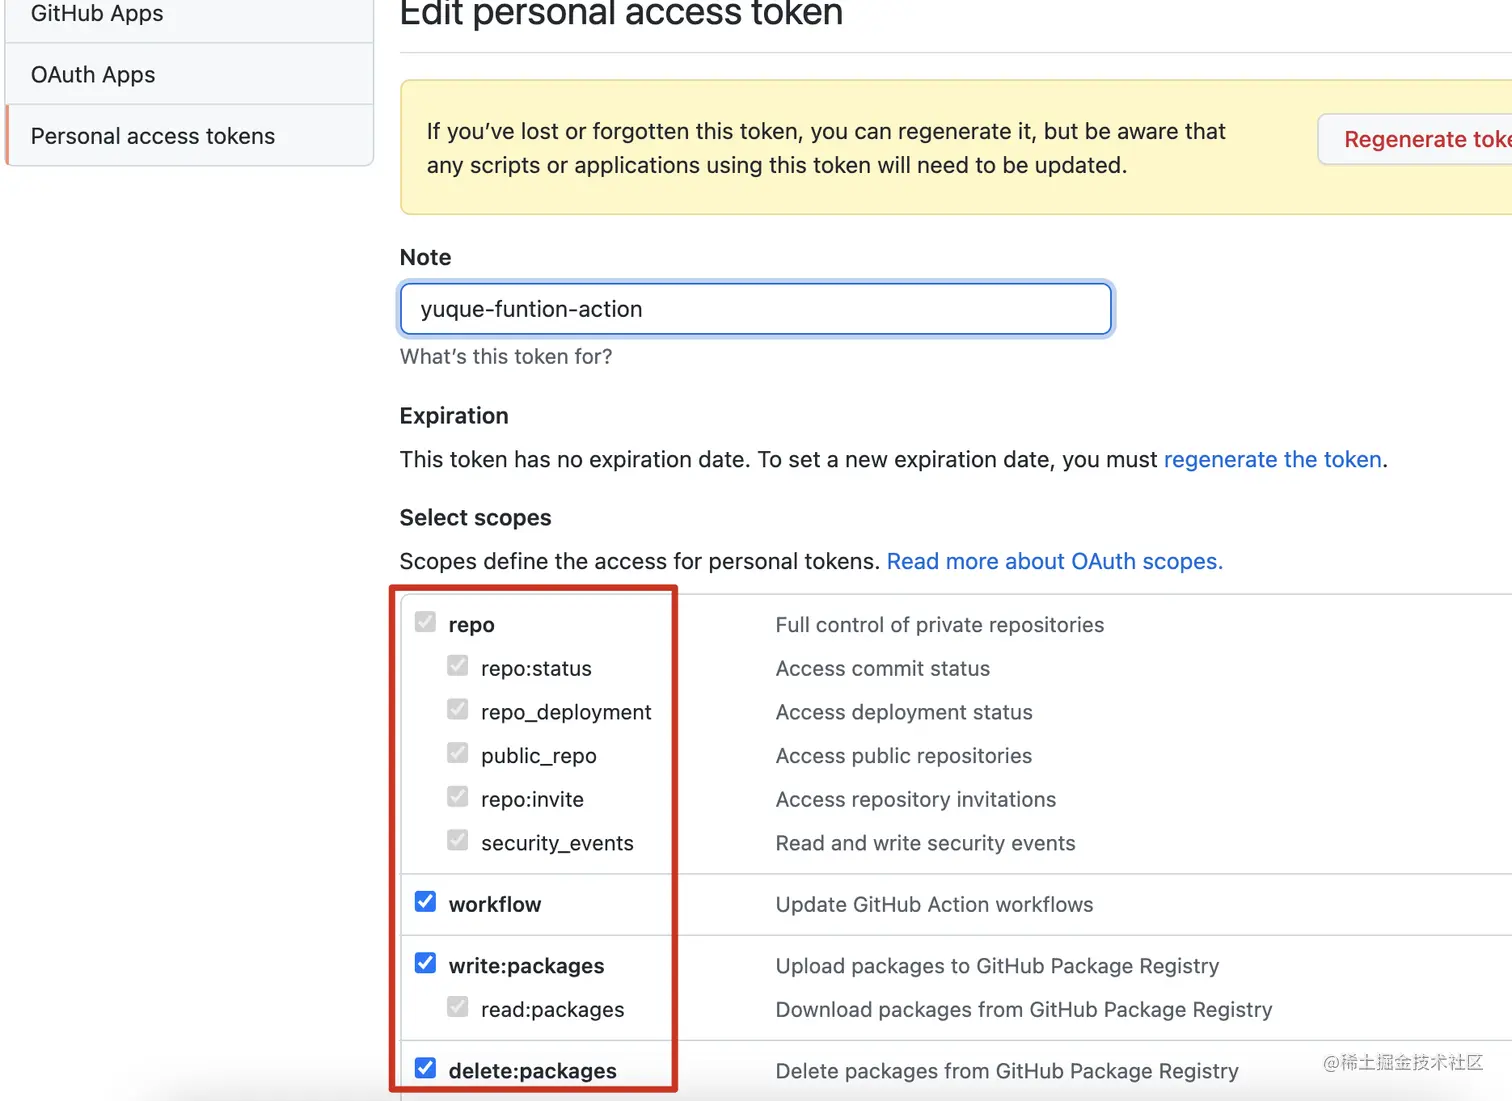Toggle the repo_deployment checkbox
Image resolution: width=1512 pixels, height=1101 pixels.
(x=458, y=710)
